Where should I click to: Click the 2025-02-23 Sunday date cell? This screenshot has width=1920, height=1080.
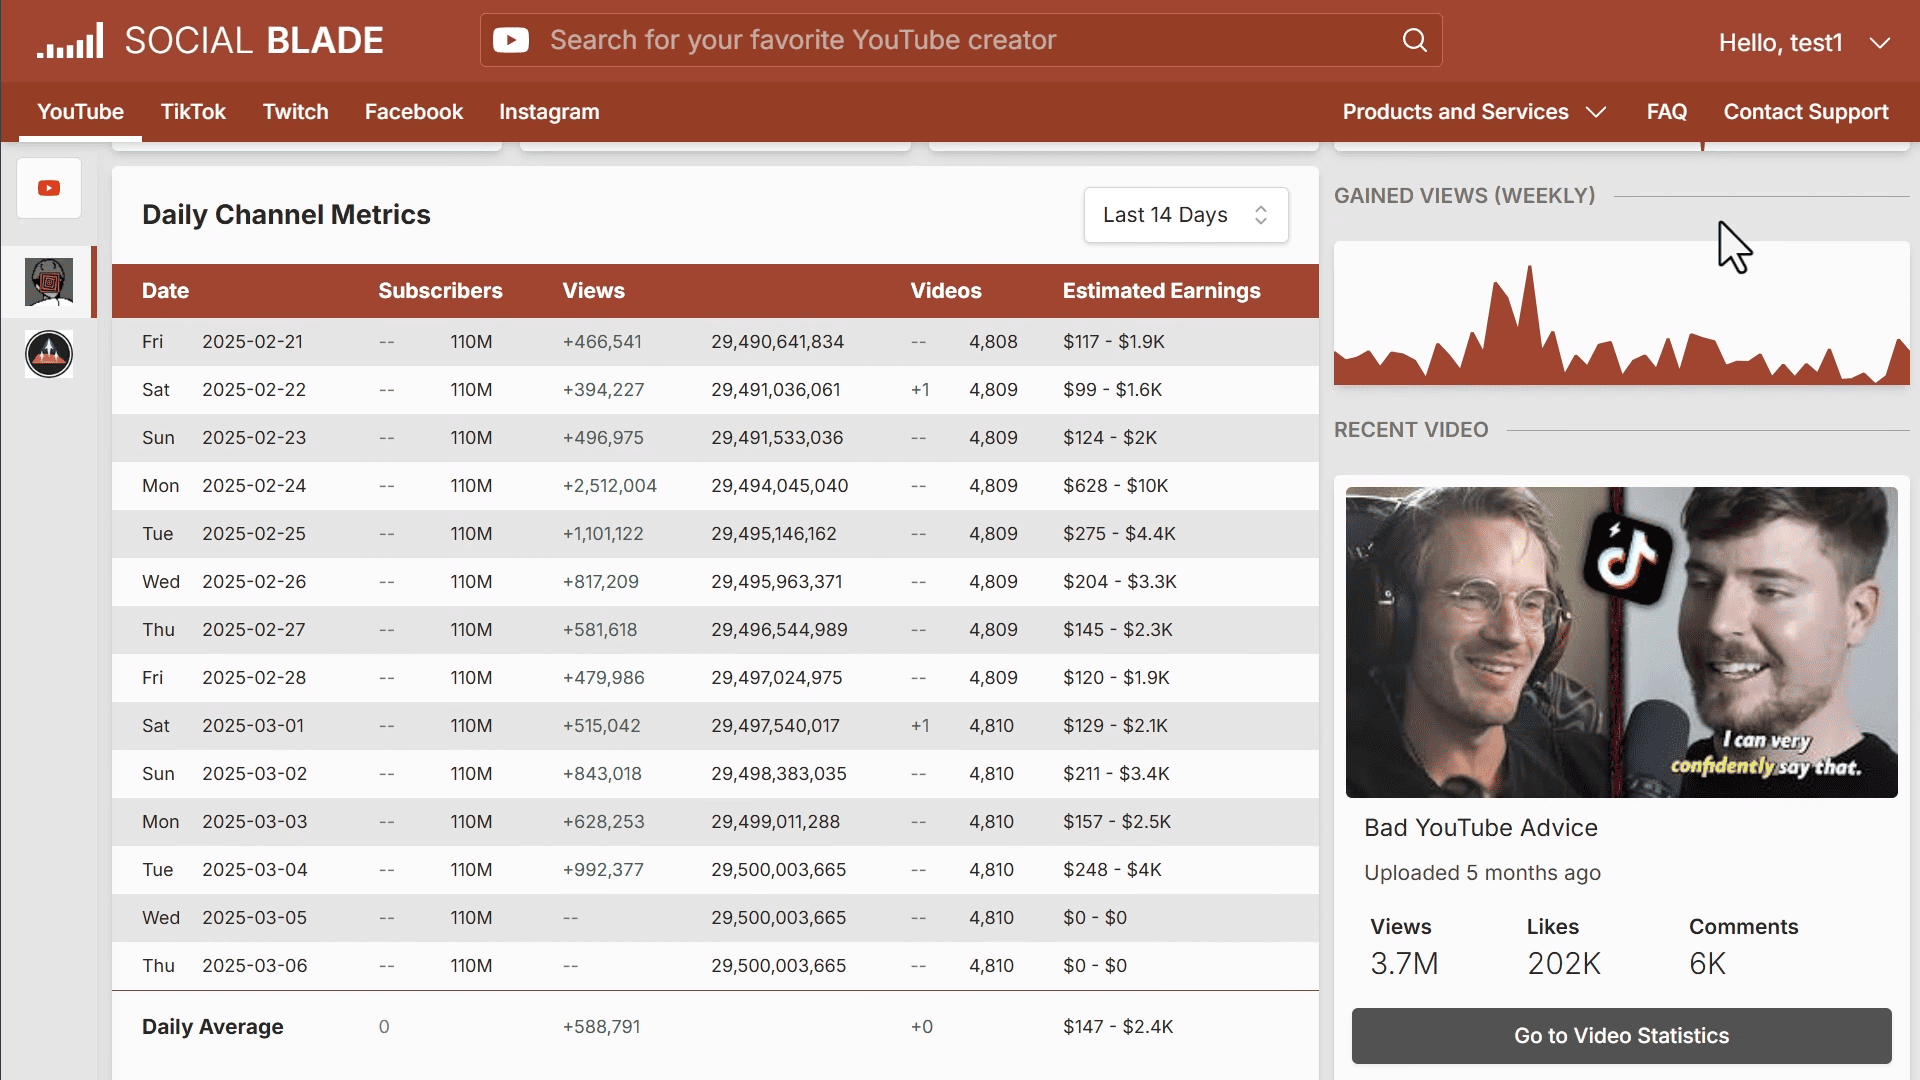[254, 438]
